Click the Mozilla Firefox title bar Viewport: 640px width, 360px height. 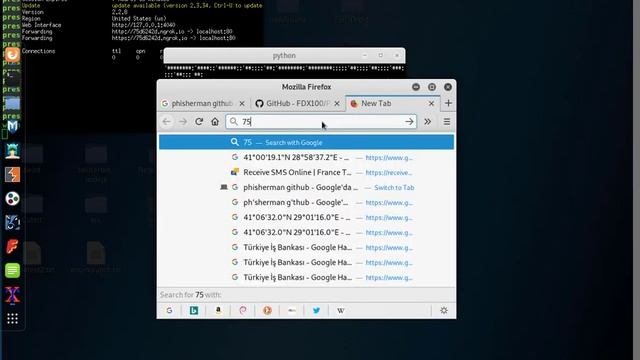tap(306, 87)
